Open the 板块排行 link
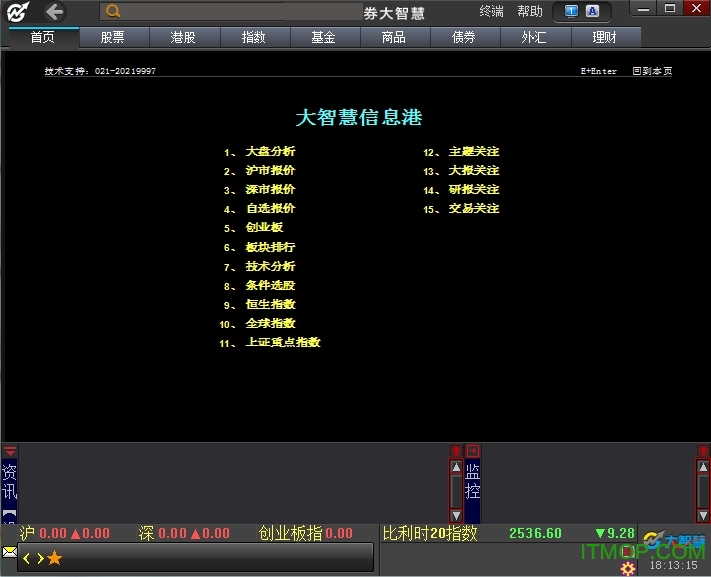Viewport: 711px width, 577px height. pyautogui.click(x=270, y=247)
